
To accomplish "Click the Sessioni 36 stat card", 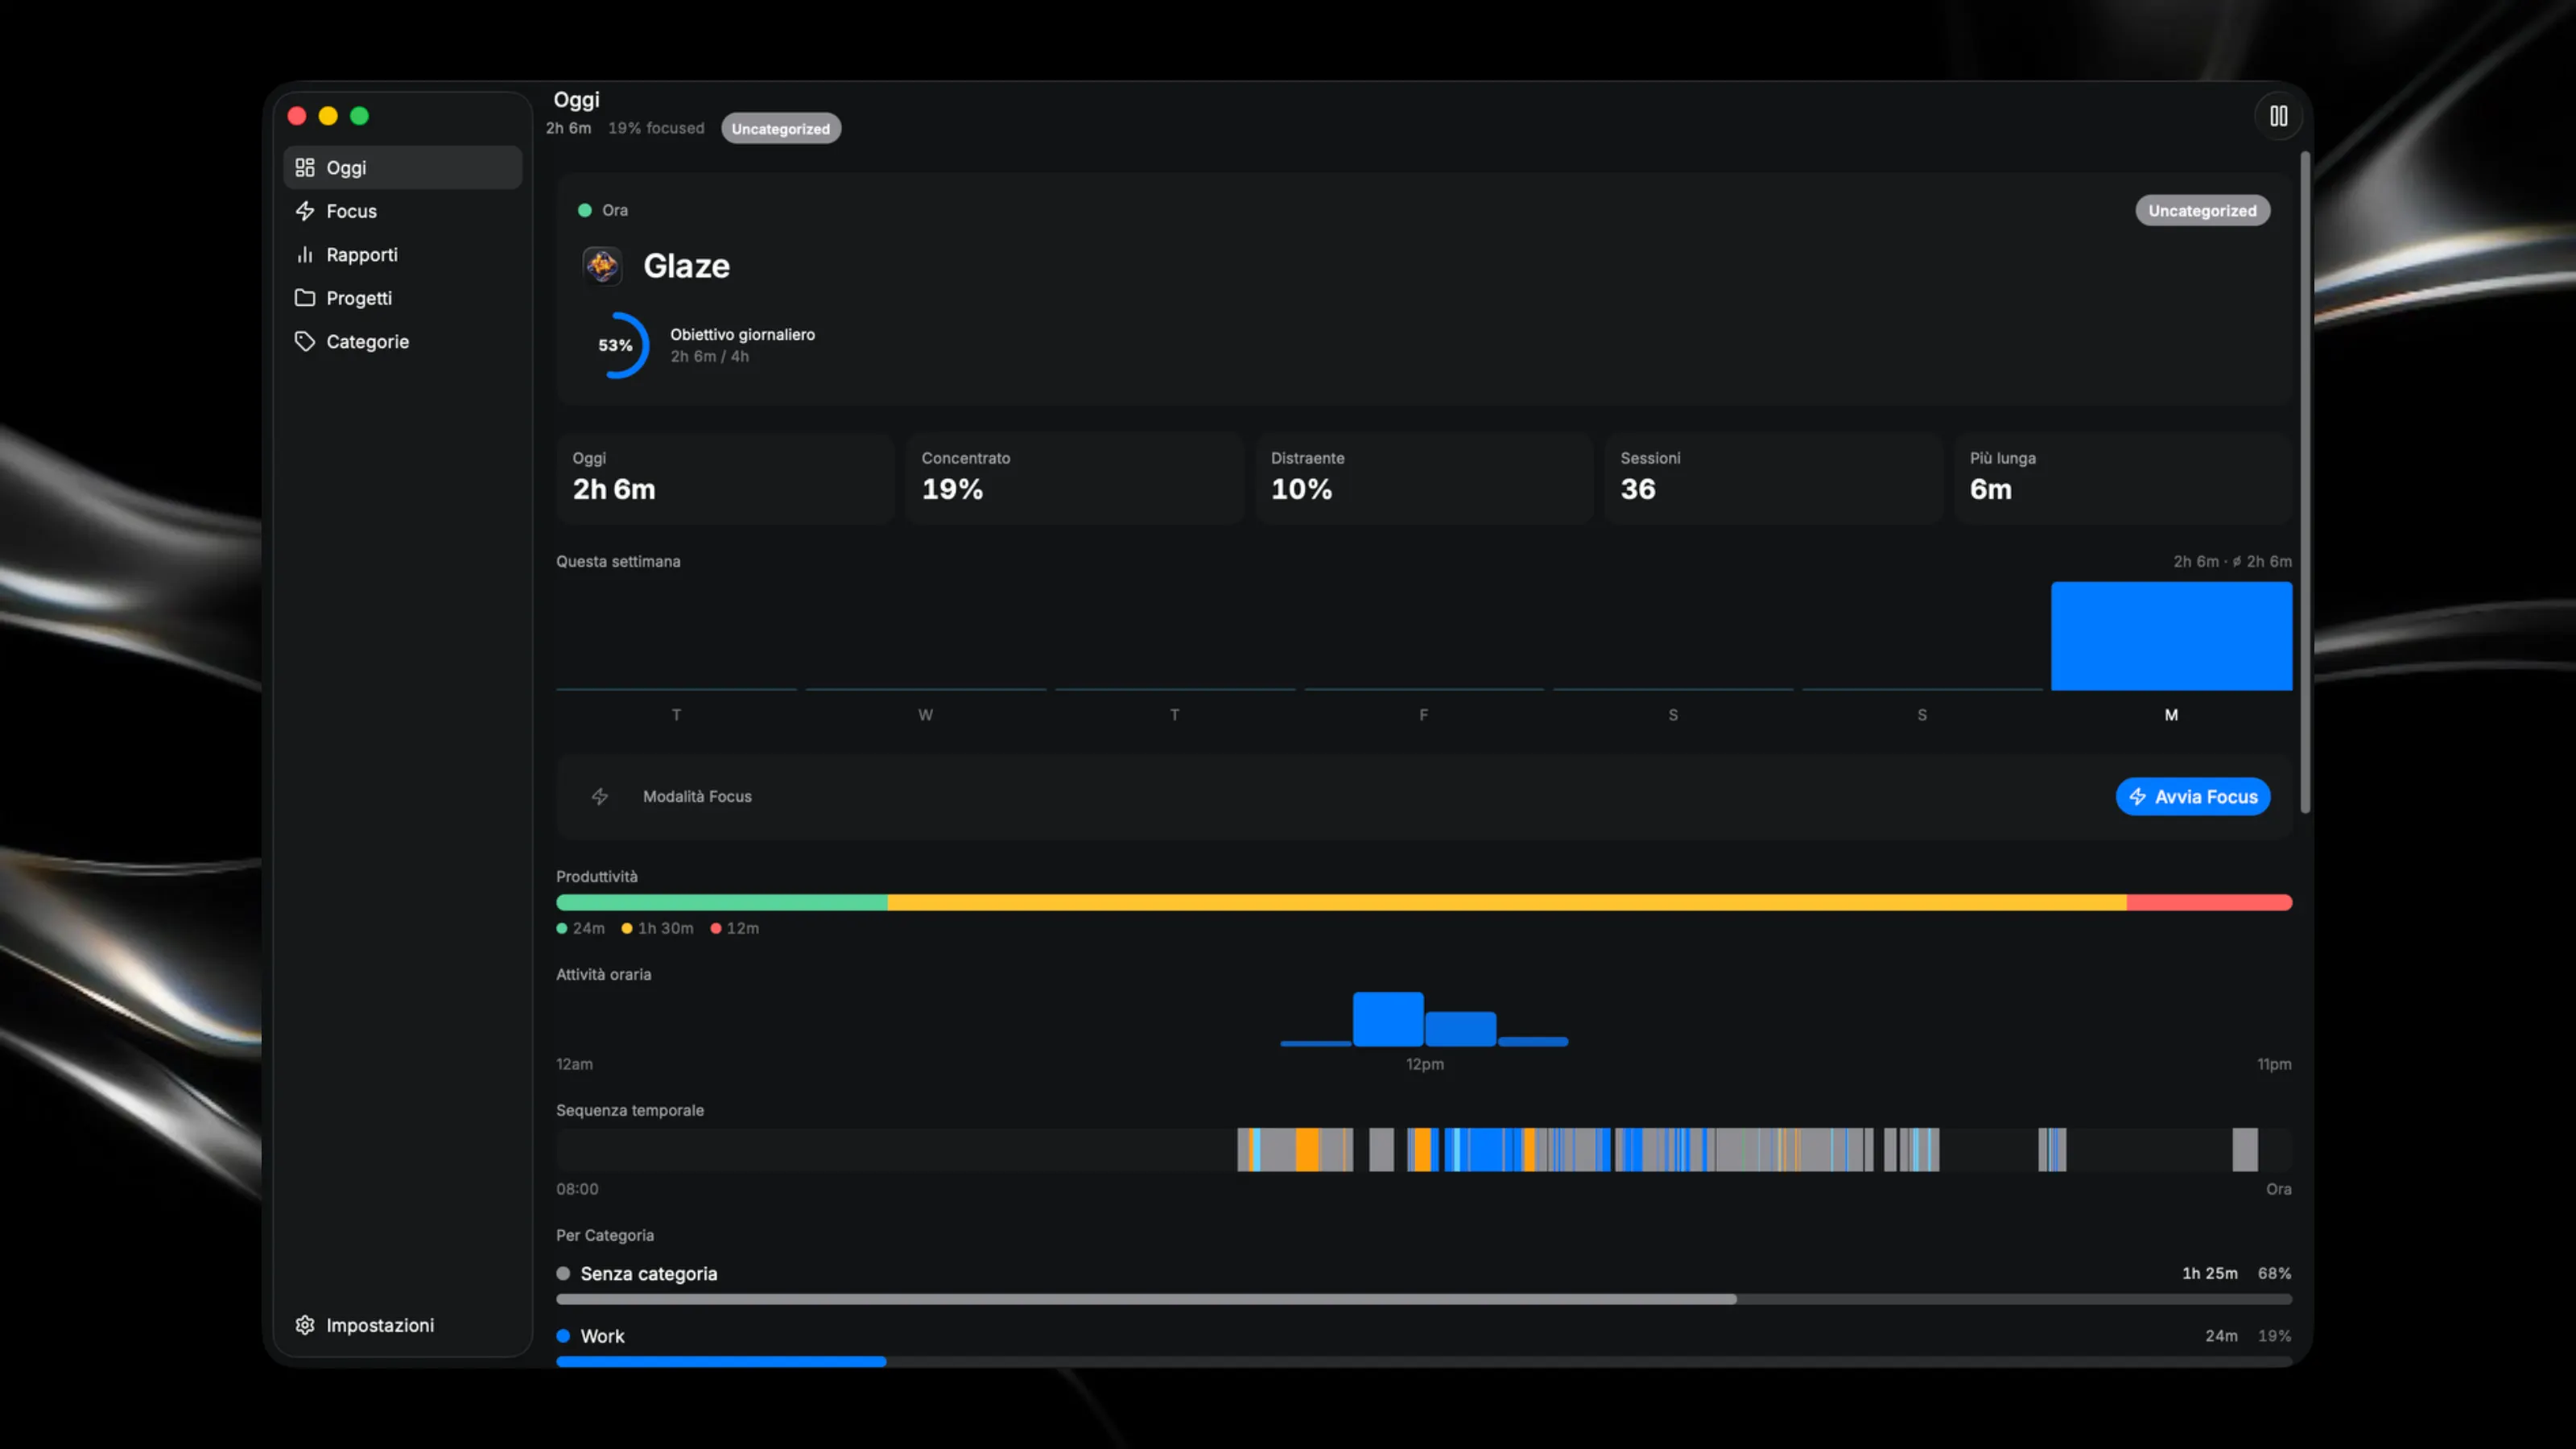I will click(x=1773, y=478).
